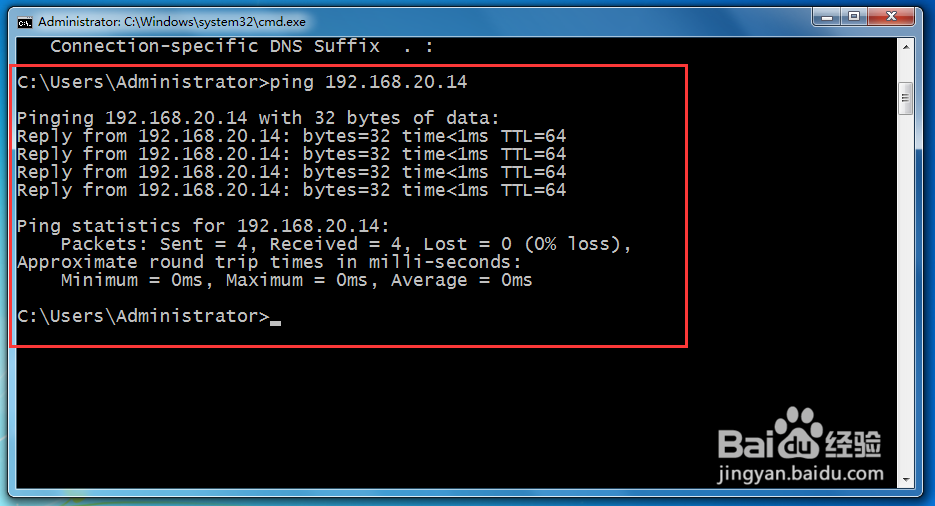Maximize the cmd.exe window
Image resolution: width=935 pixels, height=506 pixels.
click(854, 17)
